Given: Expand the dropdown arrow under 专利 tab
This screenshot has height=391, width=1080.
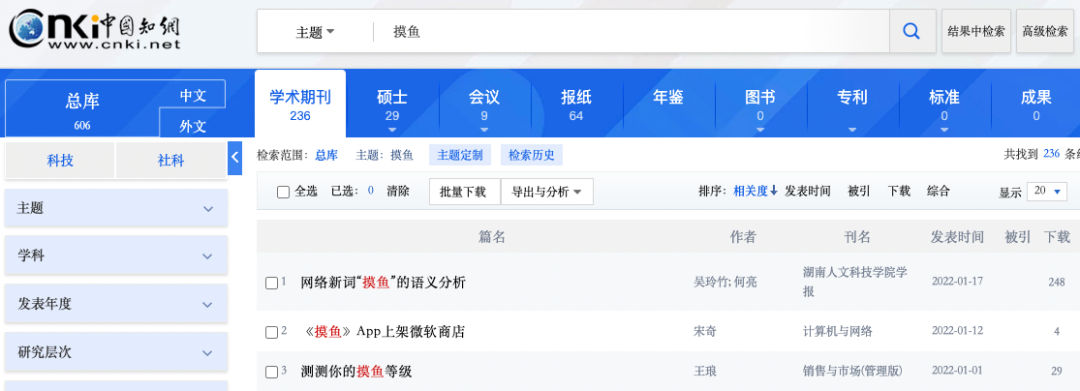Looking at the screenshot, I should coord(852,129).
